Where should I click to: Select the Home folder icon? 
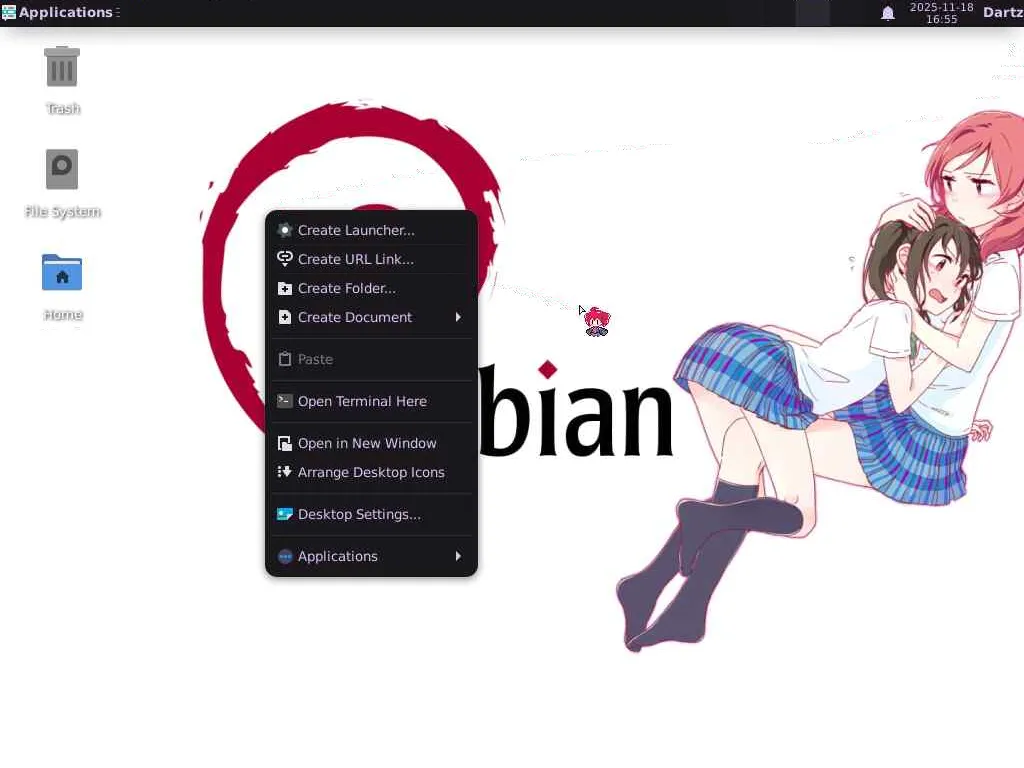pyautogui.click(x=62, y=272)
